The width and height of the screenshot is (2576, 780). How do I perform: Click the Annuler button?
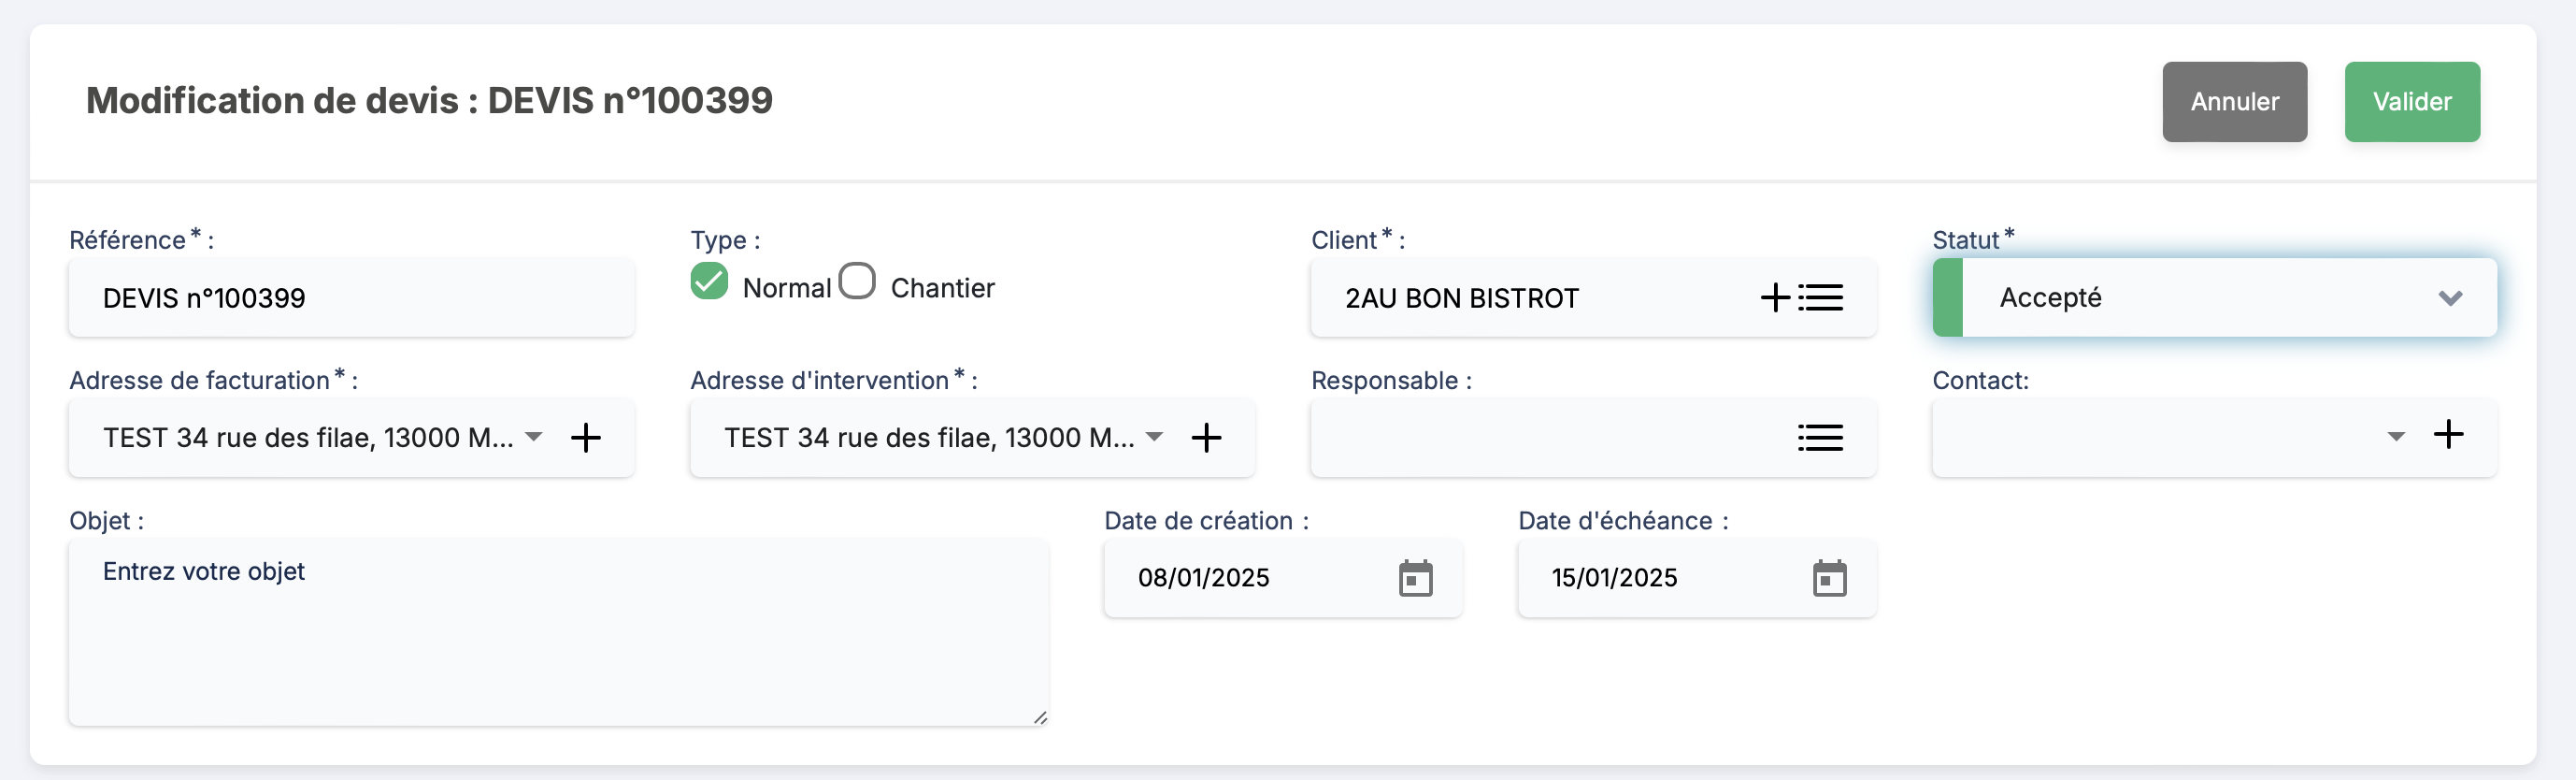(2234, 102)
